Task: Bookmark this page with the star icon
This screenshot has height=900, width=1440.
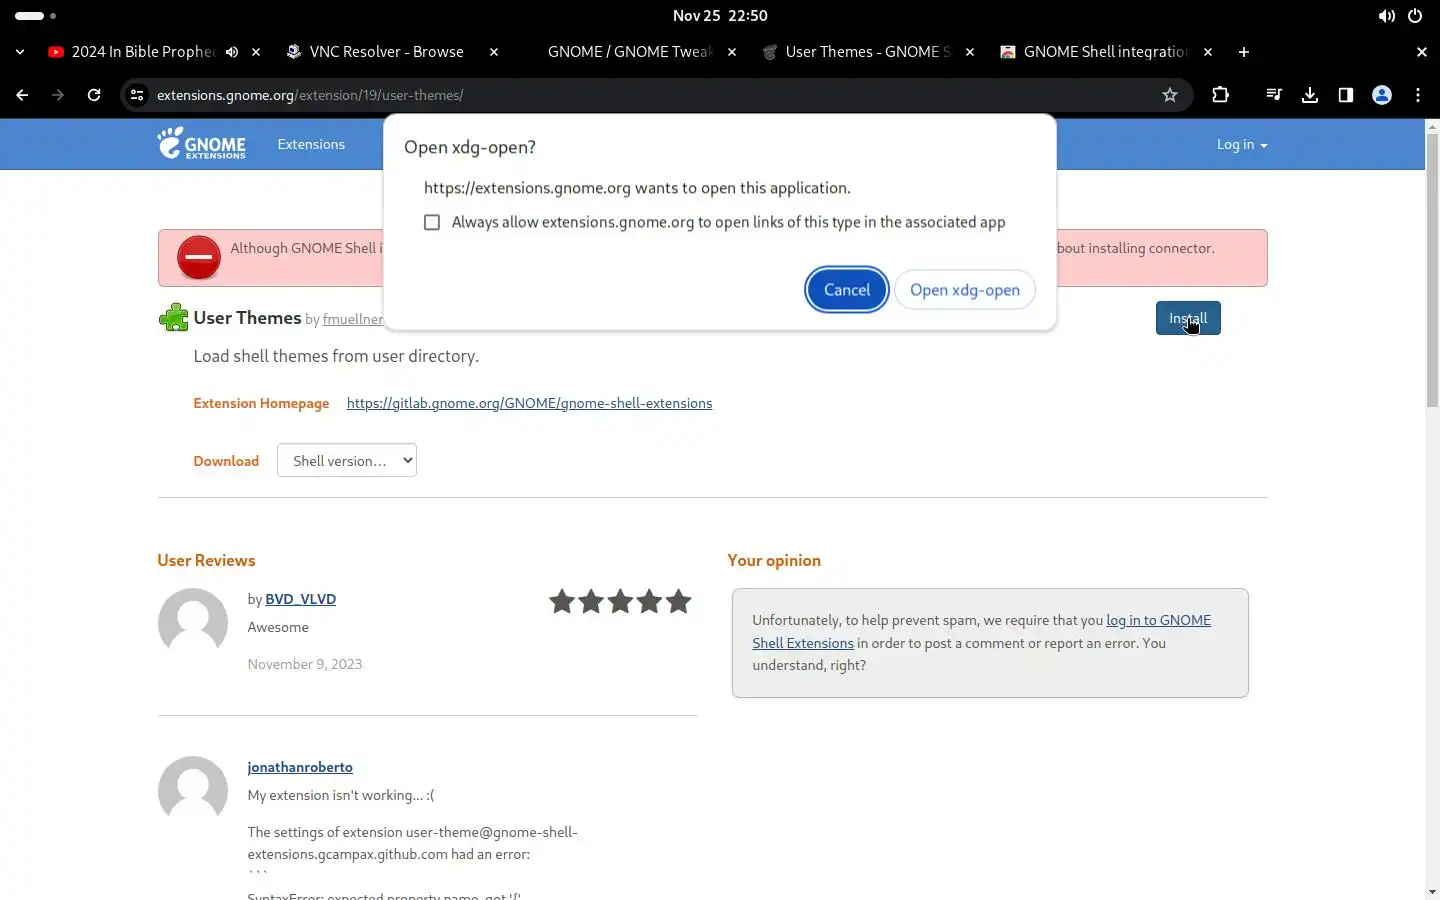Action: pos(1170,95)
